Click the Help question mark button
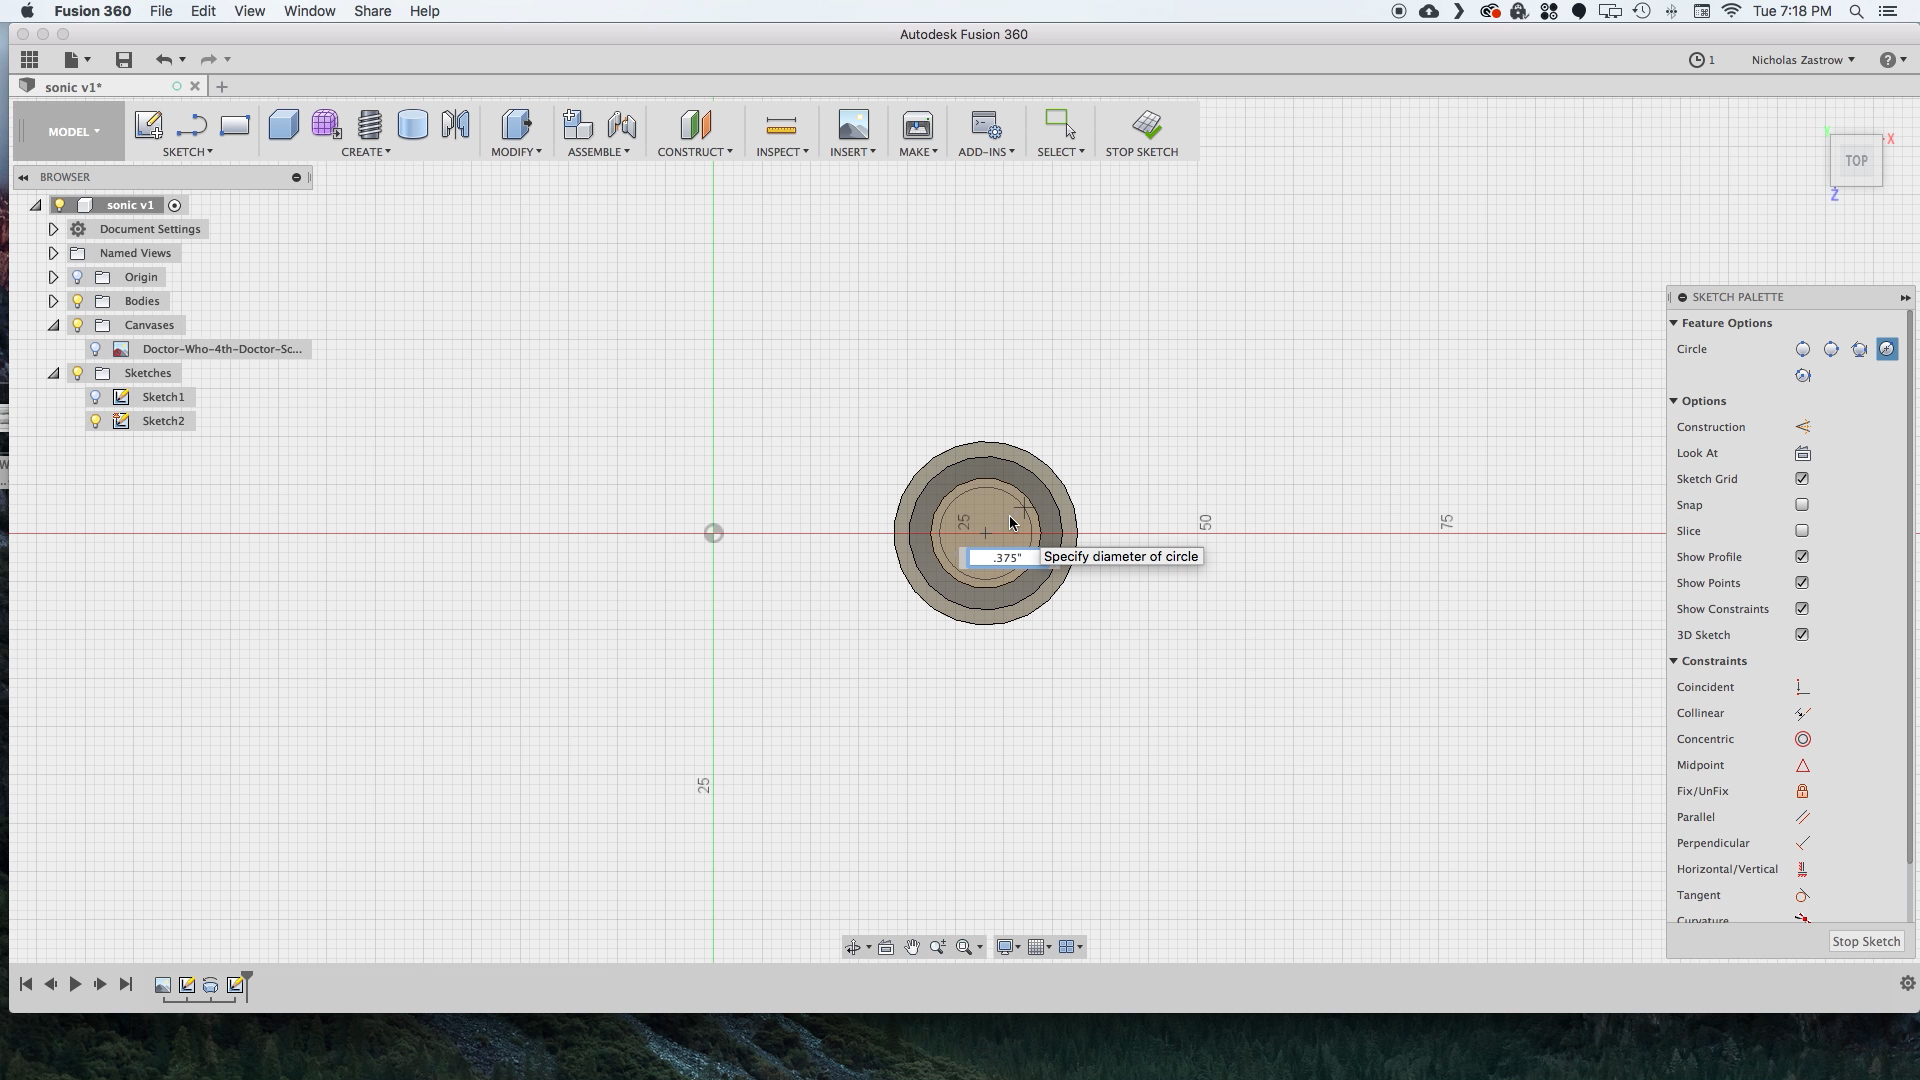 click(1892, 60)
